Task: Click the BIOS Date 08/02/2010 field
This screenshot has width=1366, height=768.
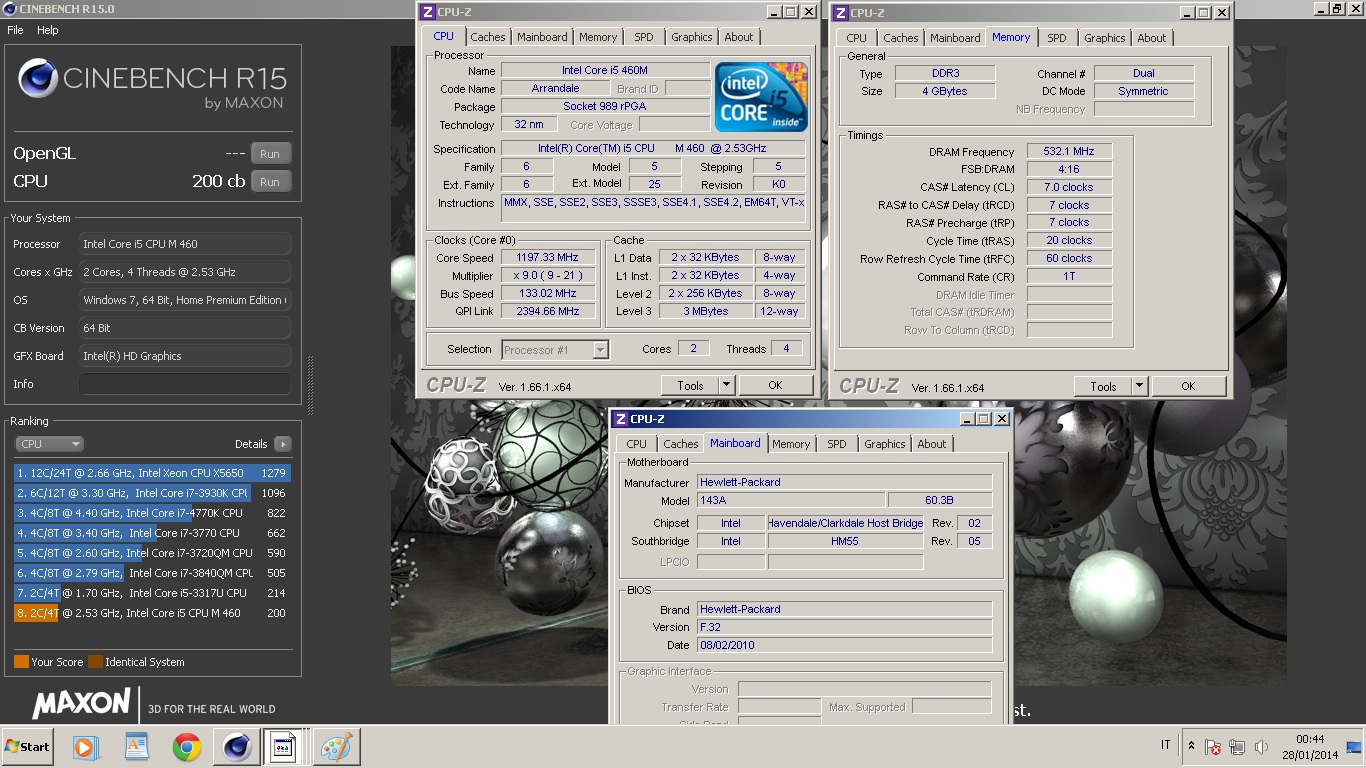Action: (x=844, y=645)
